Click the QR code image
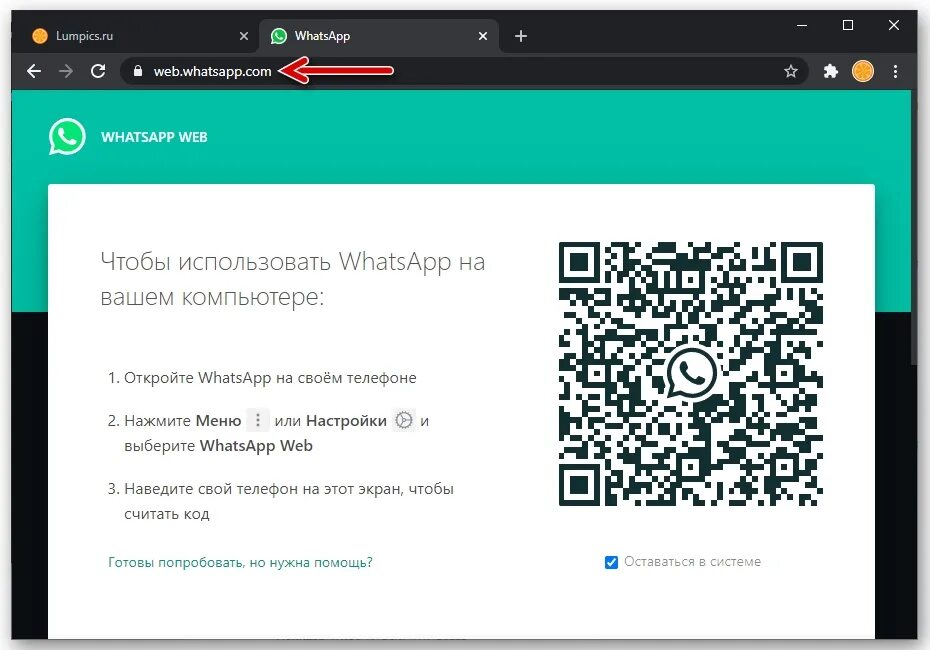 [690, 374]
